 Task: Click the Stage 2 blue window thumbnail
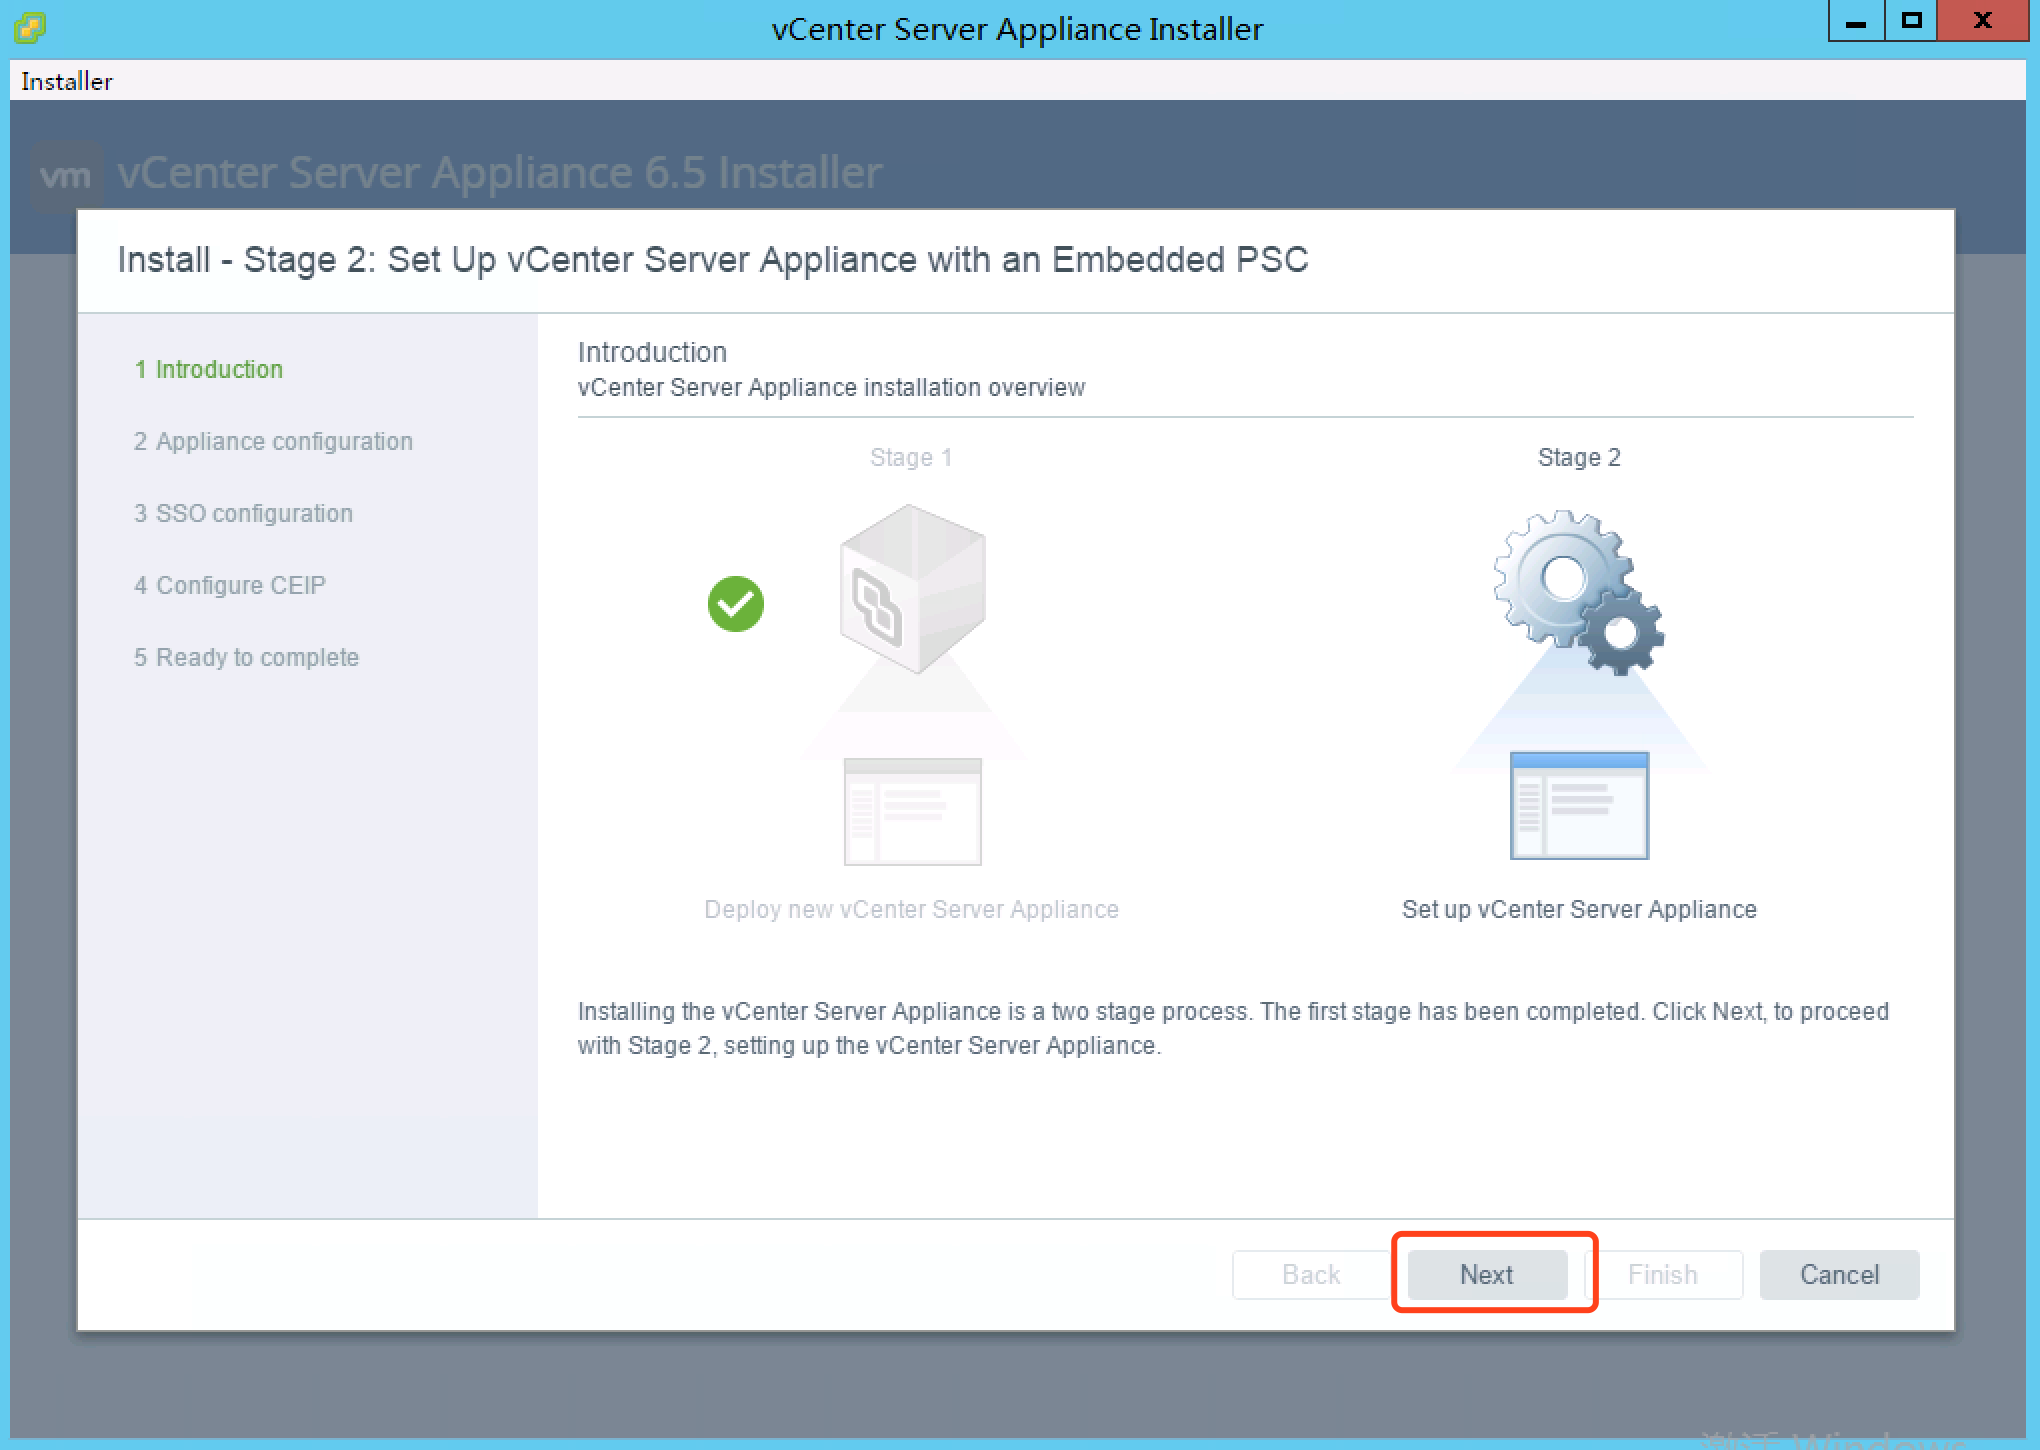point(1579,806)
